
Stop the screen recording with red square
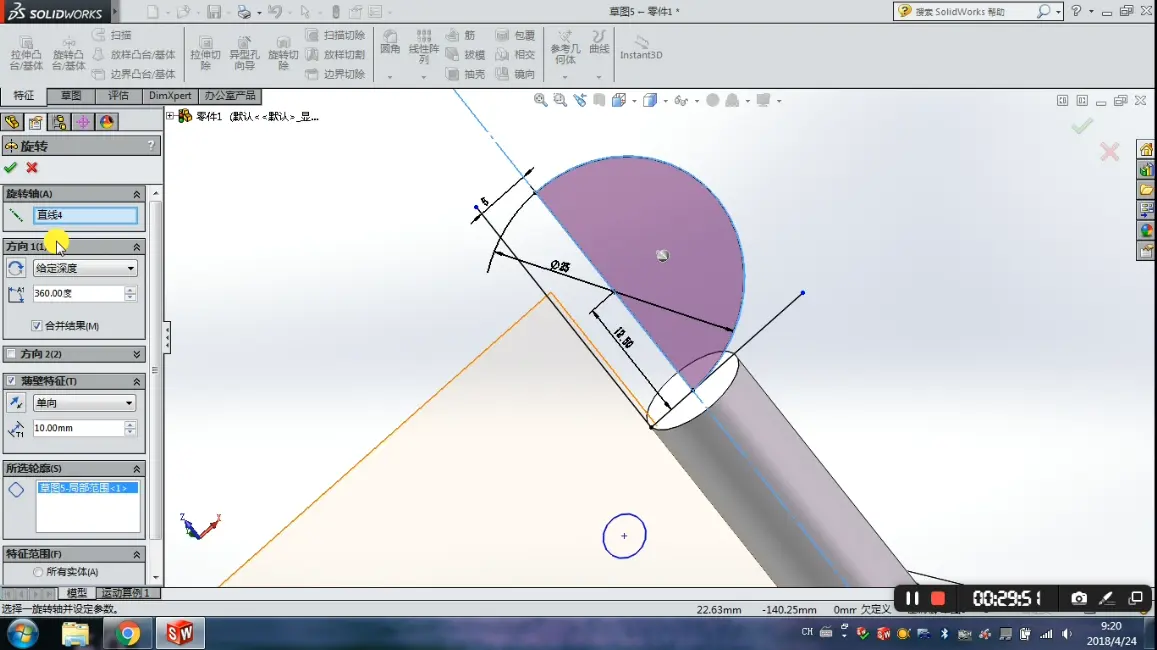tap(938, 598)
